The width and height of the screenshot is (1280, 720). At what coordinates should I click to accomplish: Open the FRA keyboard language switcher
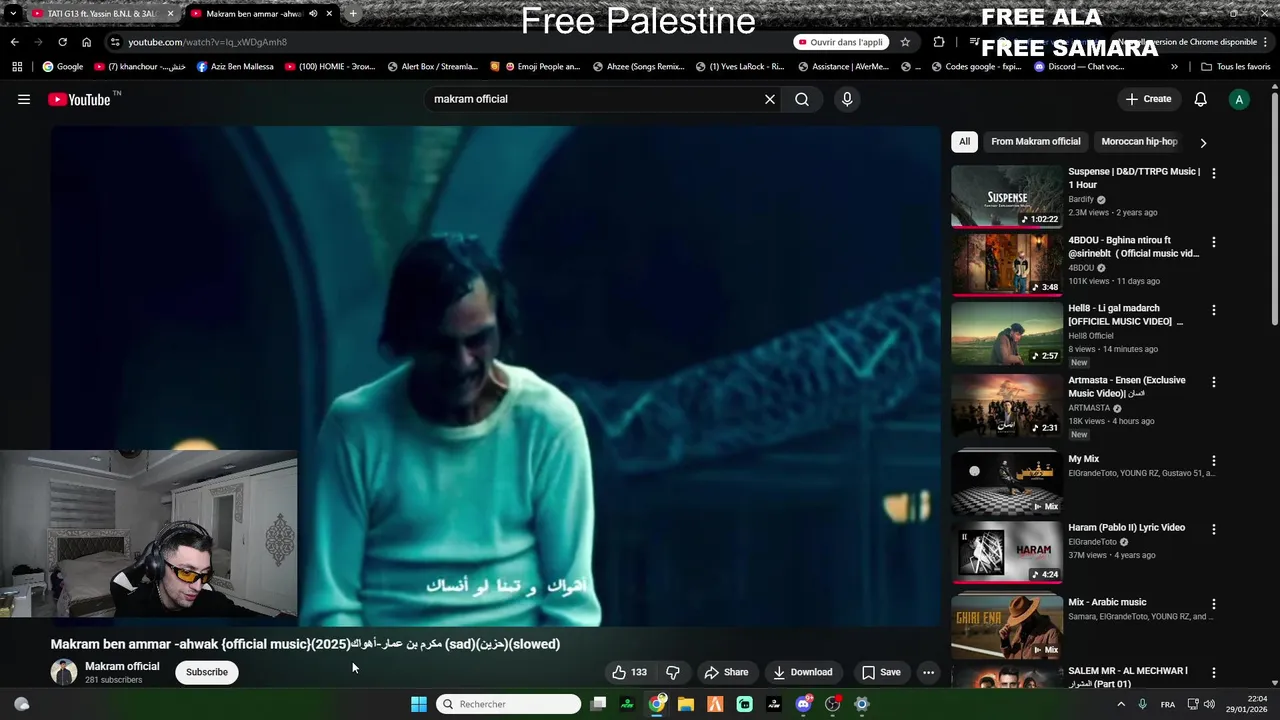(1168, 704)
